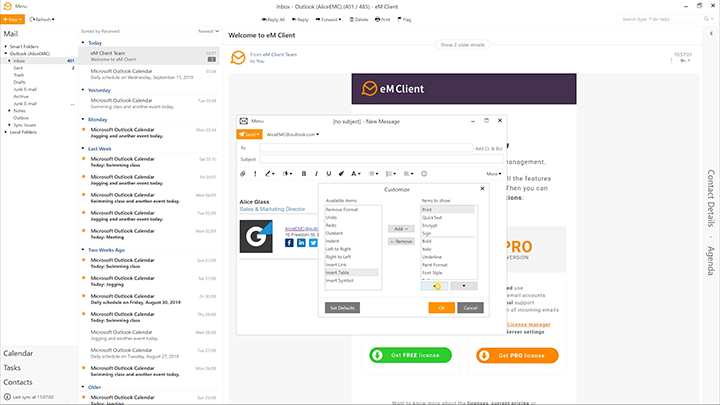Screen dimensions: 720x405
Task: Collapse the Two Weeks Ago group
Action: coord(83,250)
